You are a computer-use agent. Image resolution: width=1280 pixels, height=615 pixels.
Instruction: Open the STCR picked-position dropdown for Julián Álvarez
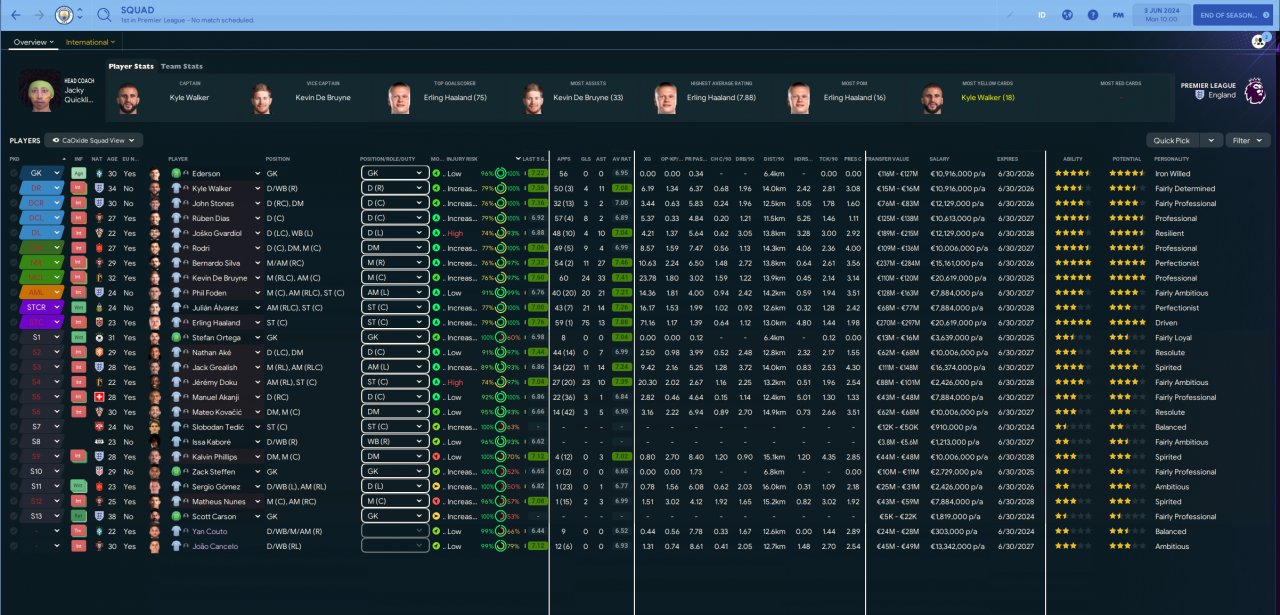click(x=42, y=307)
